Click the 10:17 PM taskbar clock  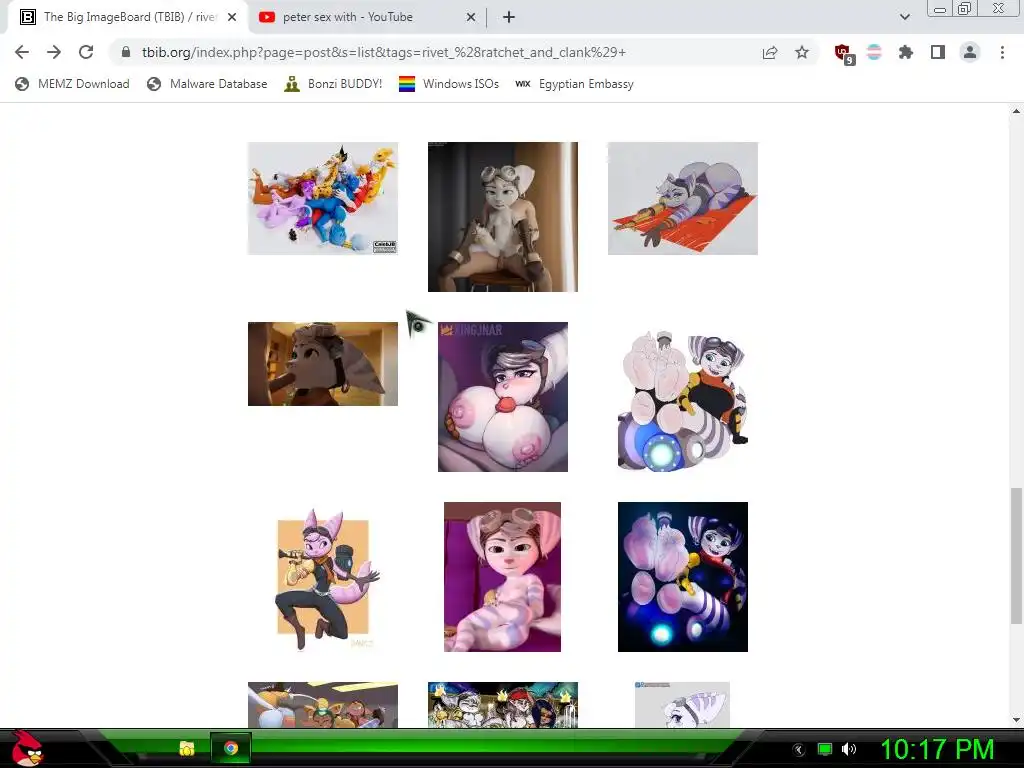click(937, 749)
